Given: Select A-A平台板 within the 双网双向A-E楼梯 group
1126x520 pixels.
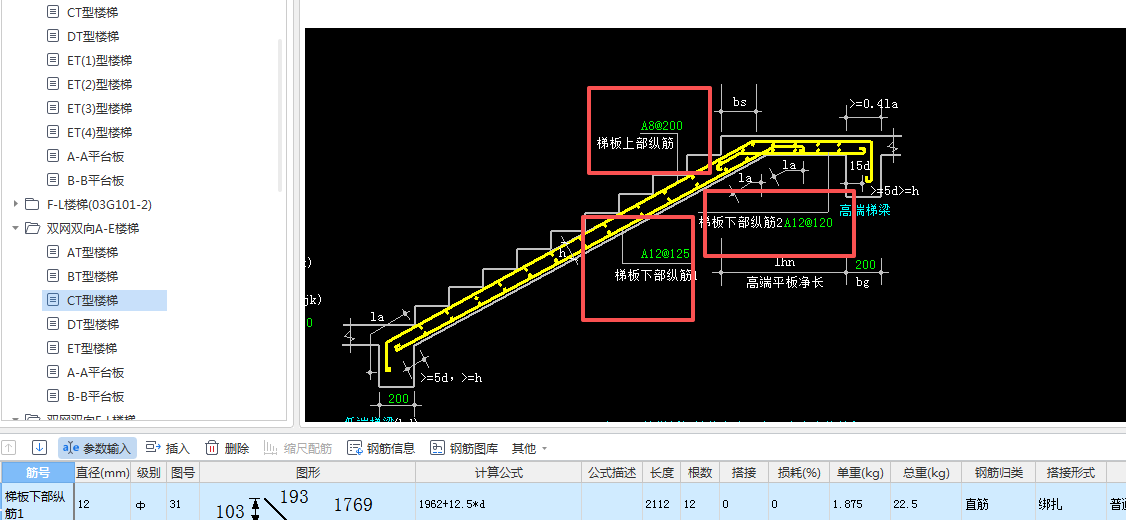Looking at the screenshot, I should [96, 373].
